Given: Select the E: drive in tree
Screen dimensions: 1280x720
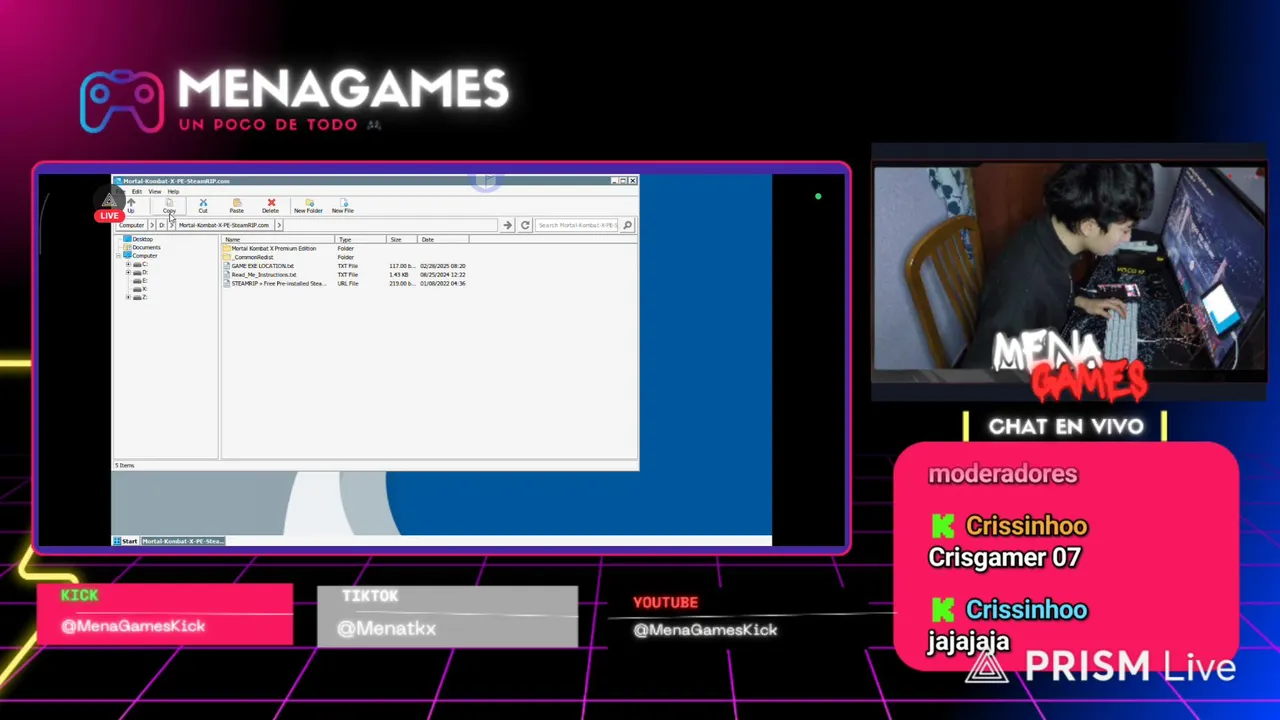Looking at the screenshot, I should (140, 281).
